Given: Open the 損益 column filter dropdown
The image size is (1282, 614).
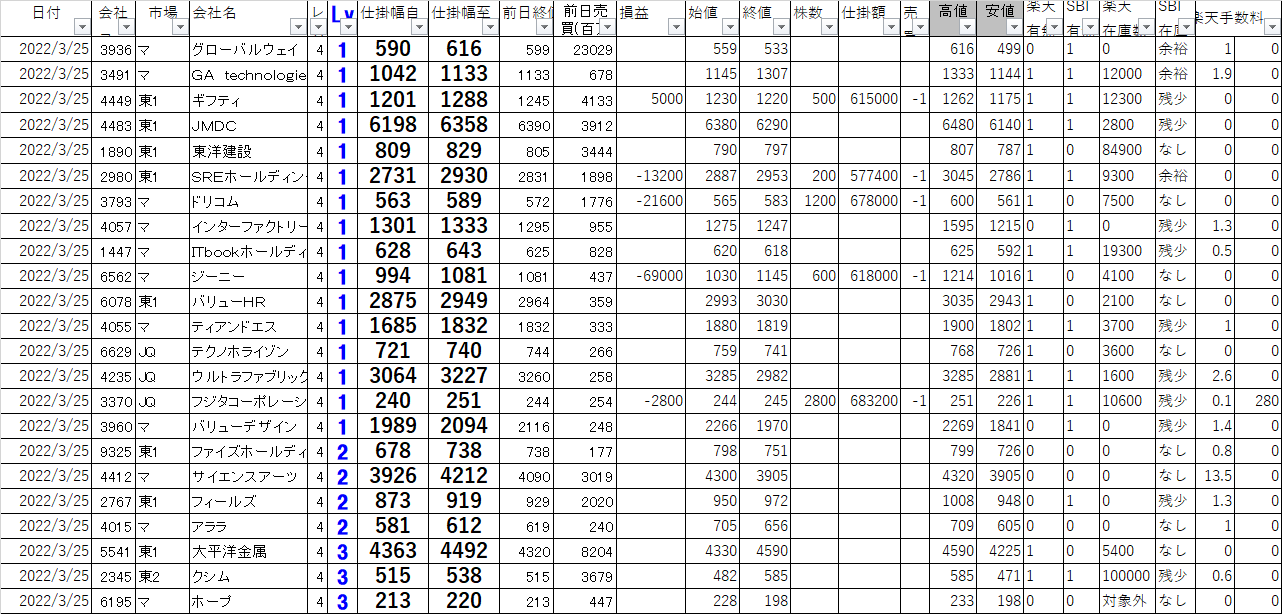Looking at the screenshot, I should [675, 29].
